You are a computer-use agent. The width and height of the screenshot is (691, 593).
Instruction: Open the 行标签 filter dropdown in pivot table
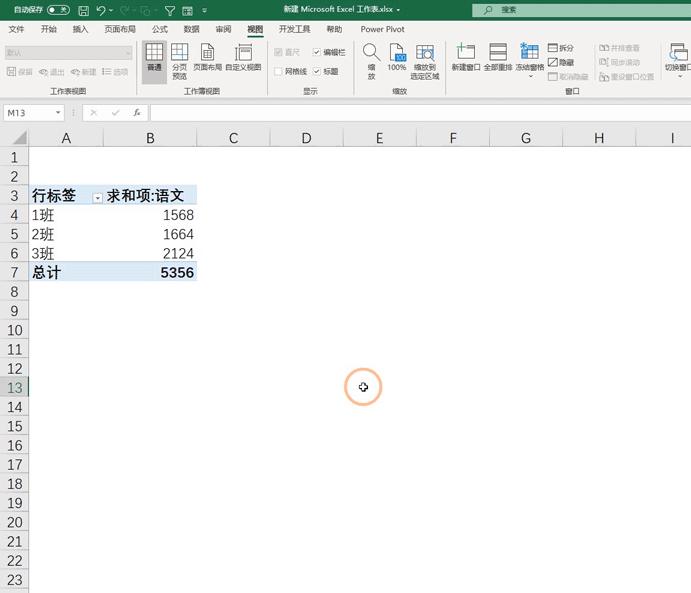coord(97,198)
